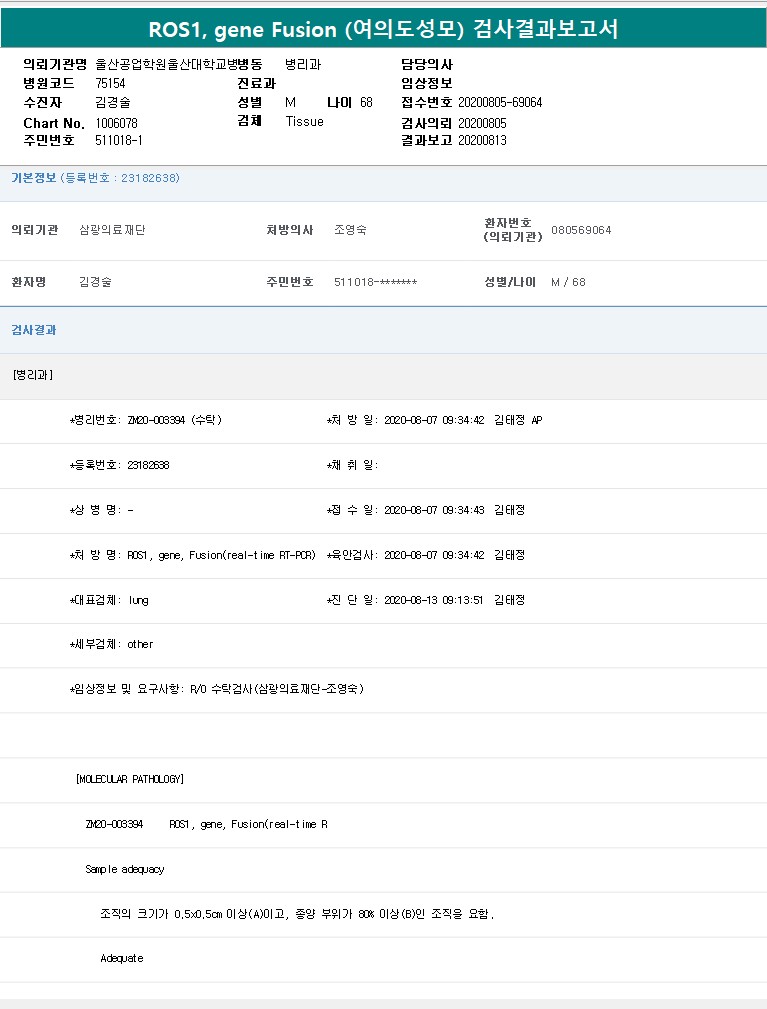Viewport: 767px width, 1009px height.
Task: Click the 결과보고 date 20200813
Action: tap(482, 141)
